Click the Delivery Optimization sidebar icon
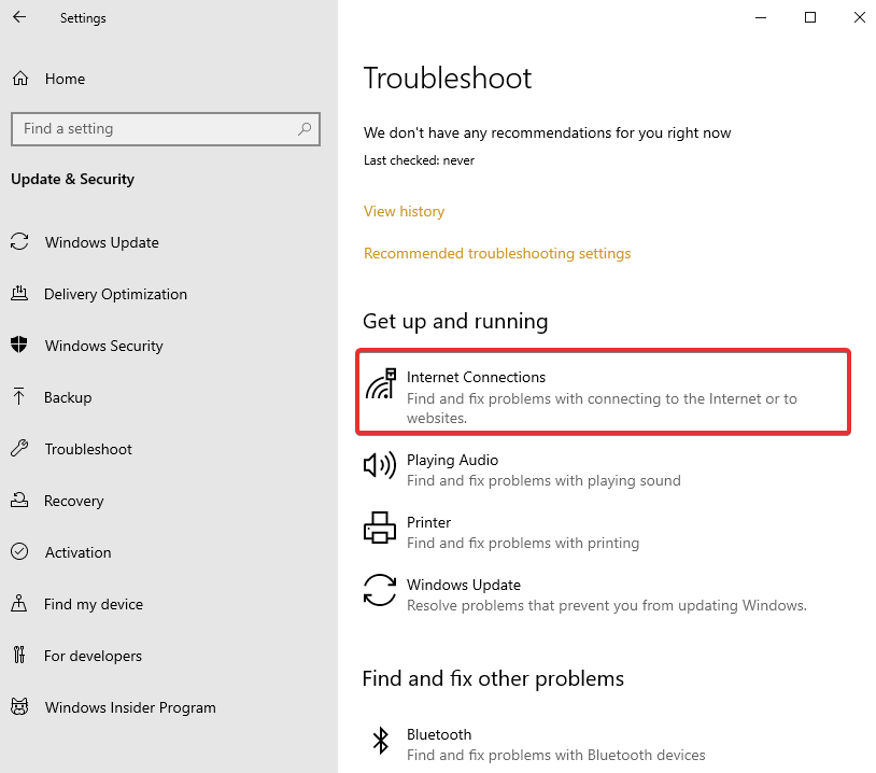Viewport: 876px width, 773px height. point(21,294)
